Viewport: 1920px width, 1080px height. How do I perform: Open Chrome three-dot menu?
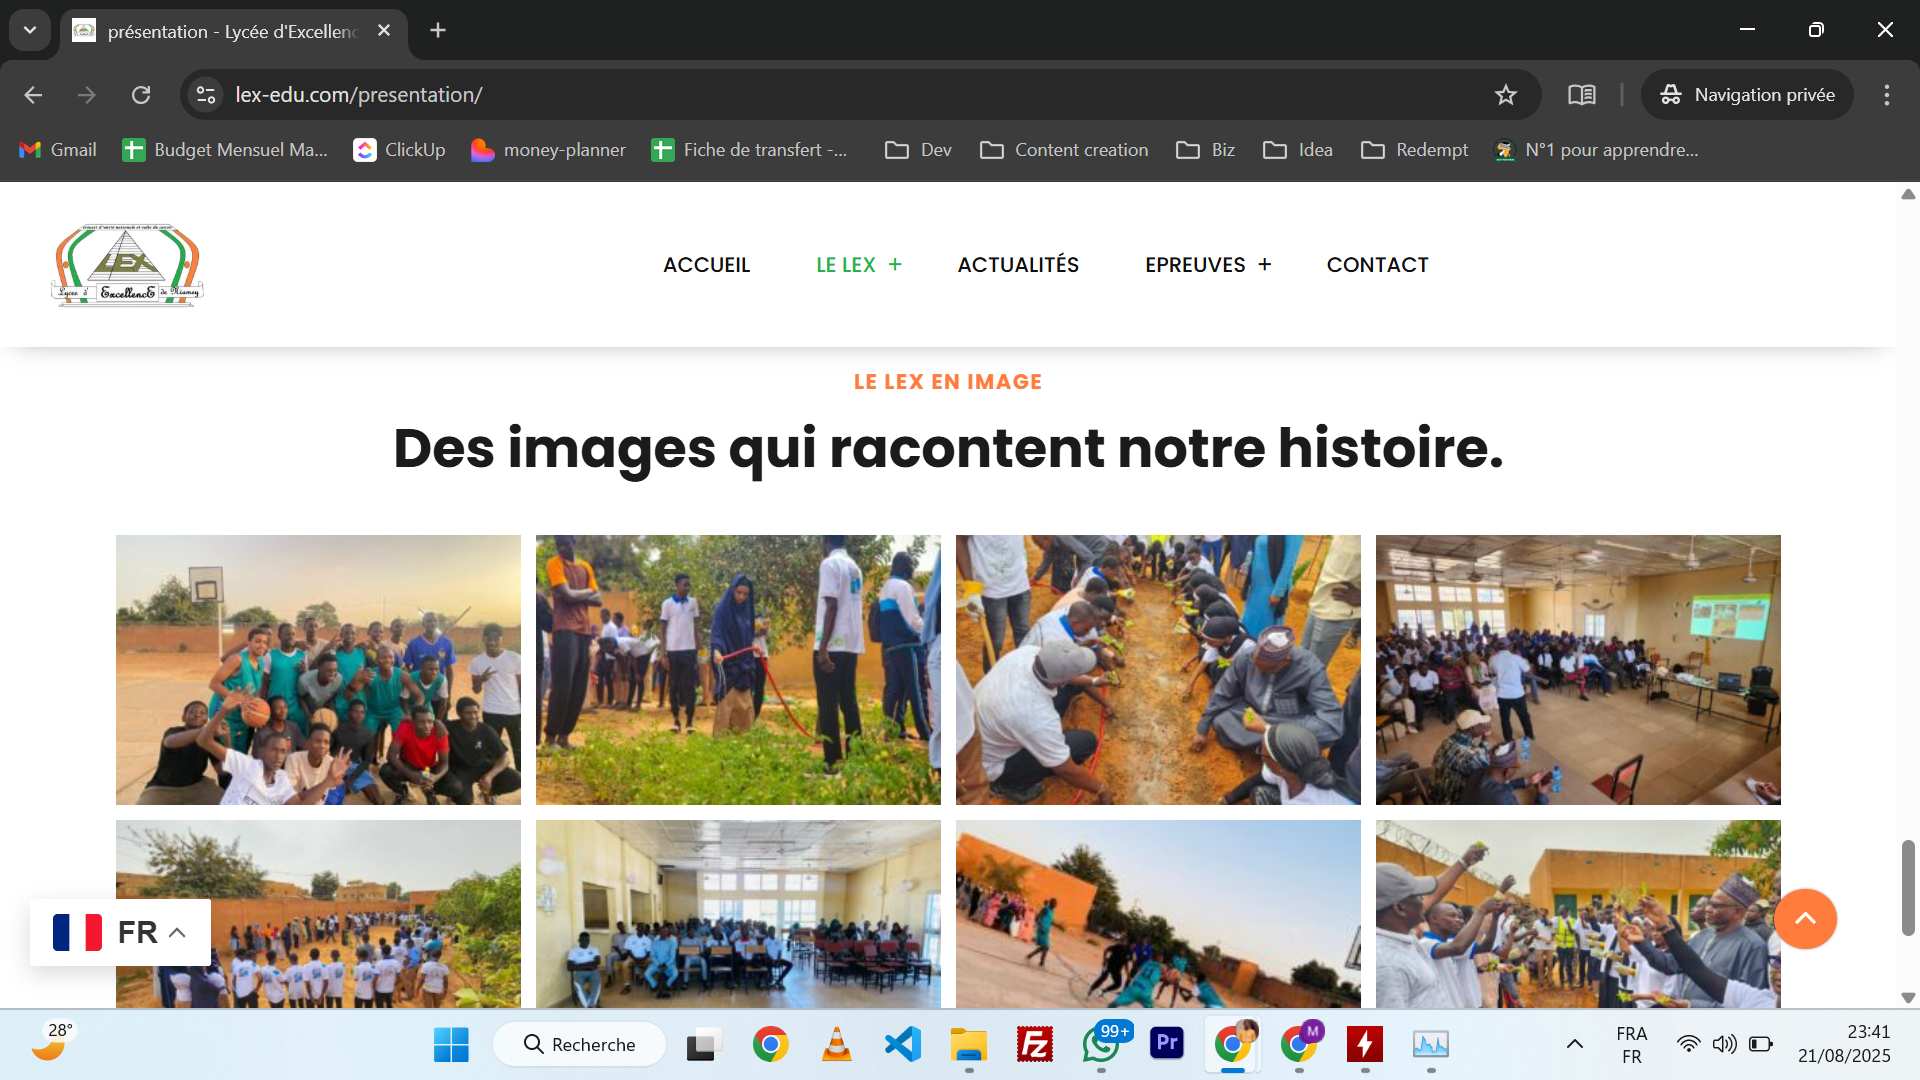click(x=1886, y=95)
